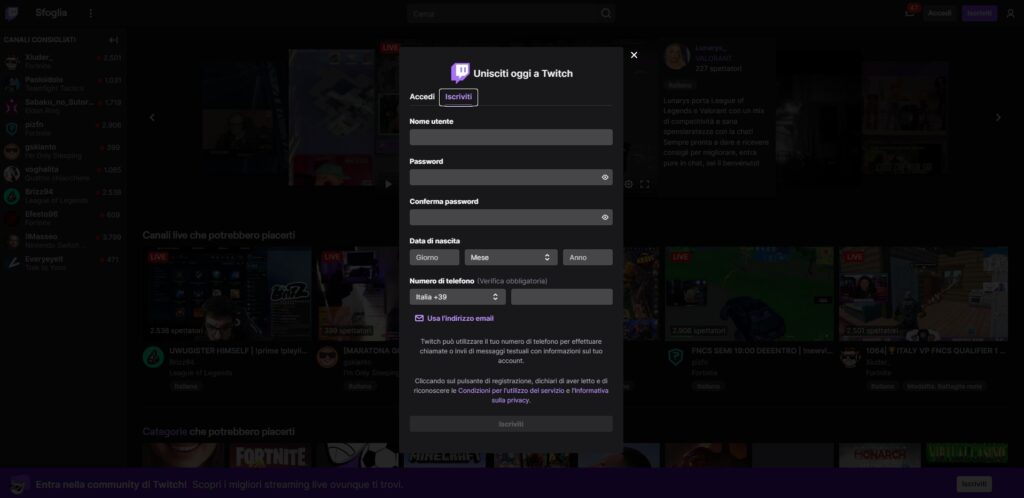Open the featured stream settings gear
The width and height of the screenshot is (1024, 498).
[628, 184]
